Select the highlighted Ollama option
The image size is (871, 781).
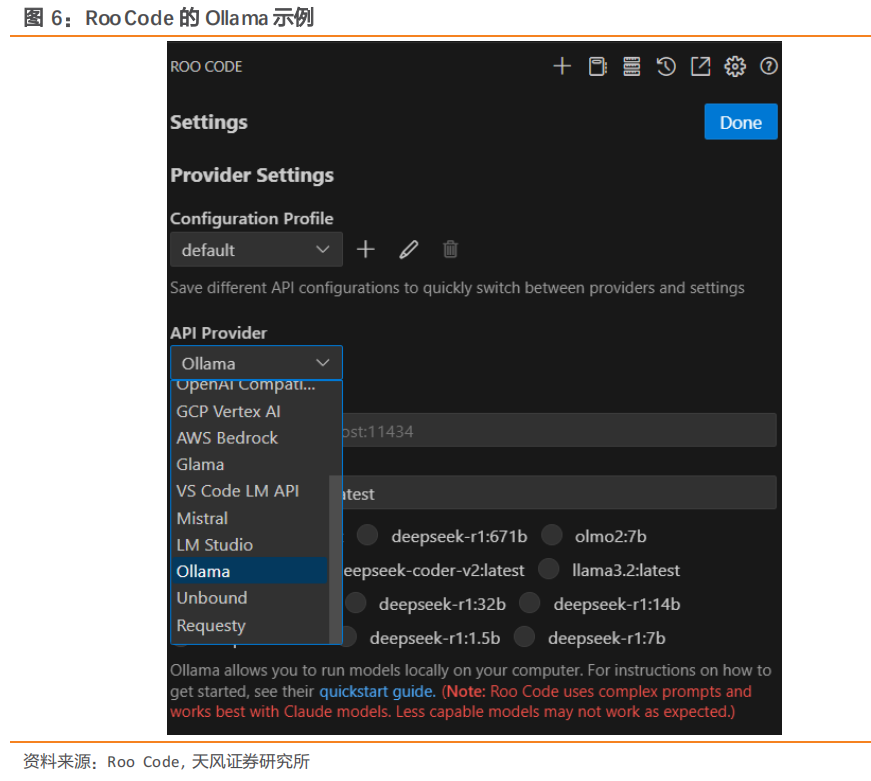[x=250, y=571]
